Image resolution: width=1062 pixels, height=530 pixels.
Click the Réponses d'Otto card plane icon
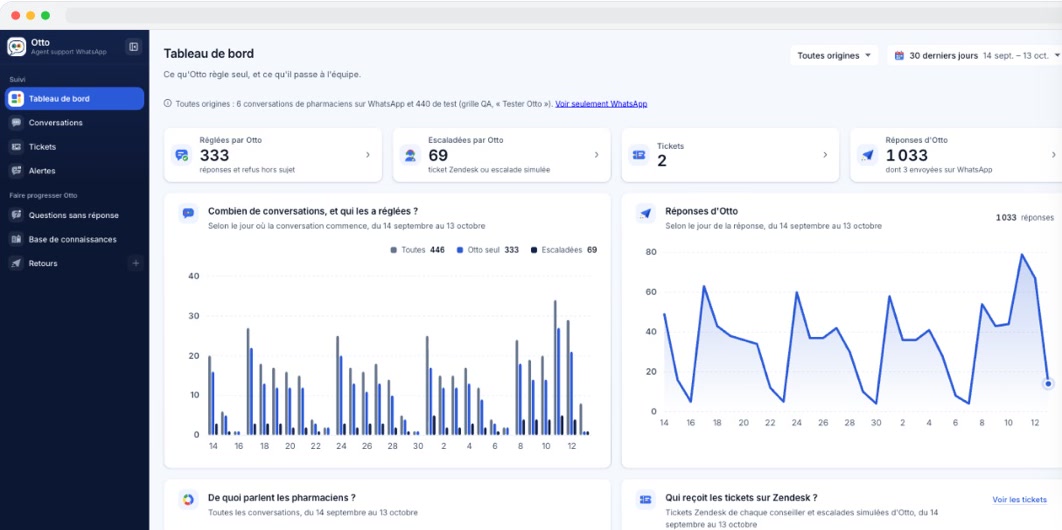(868, 155)
